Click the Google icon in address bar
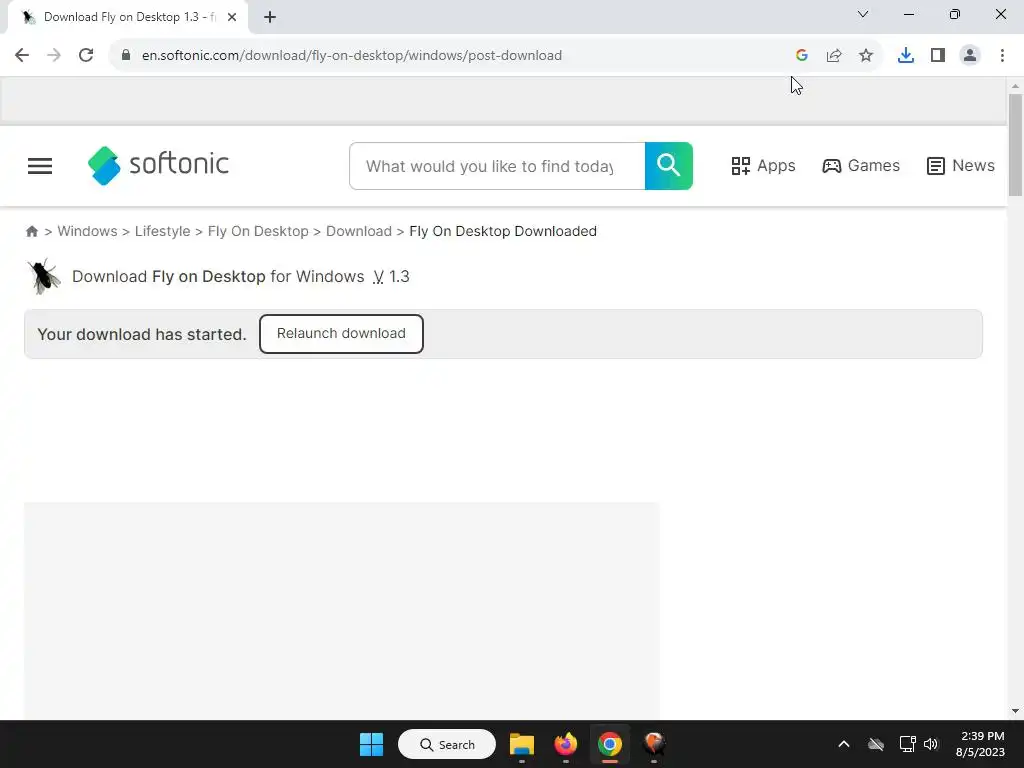The width and height of the screenshot is (1024, 768). click(802, 56)
